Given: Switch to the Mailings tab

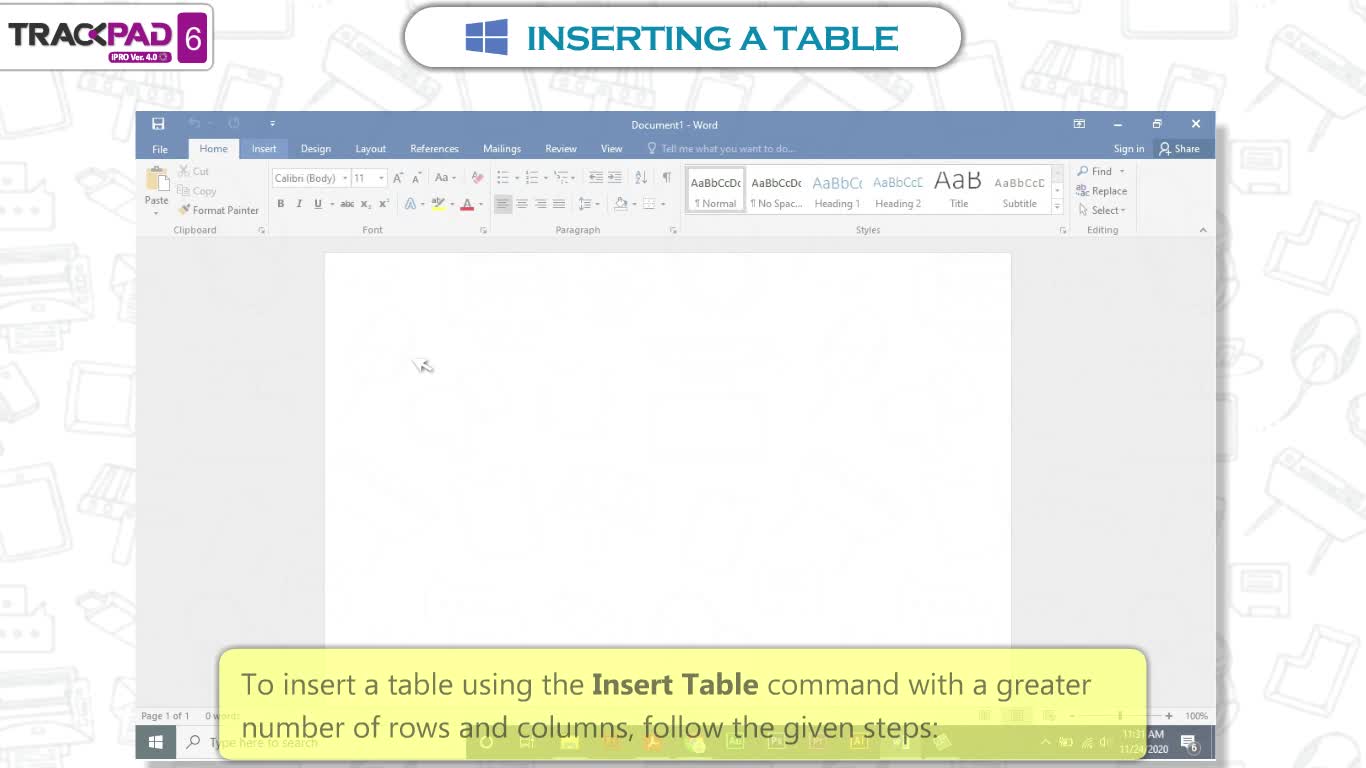Looking at the screenshot, I should (x=502, y=149).
